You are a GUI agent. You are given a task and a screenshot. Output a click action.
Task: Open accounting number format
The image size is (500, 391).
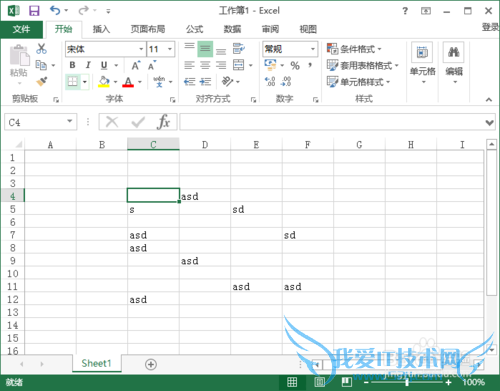pos(270,65)
